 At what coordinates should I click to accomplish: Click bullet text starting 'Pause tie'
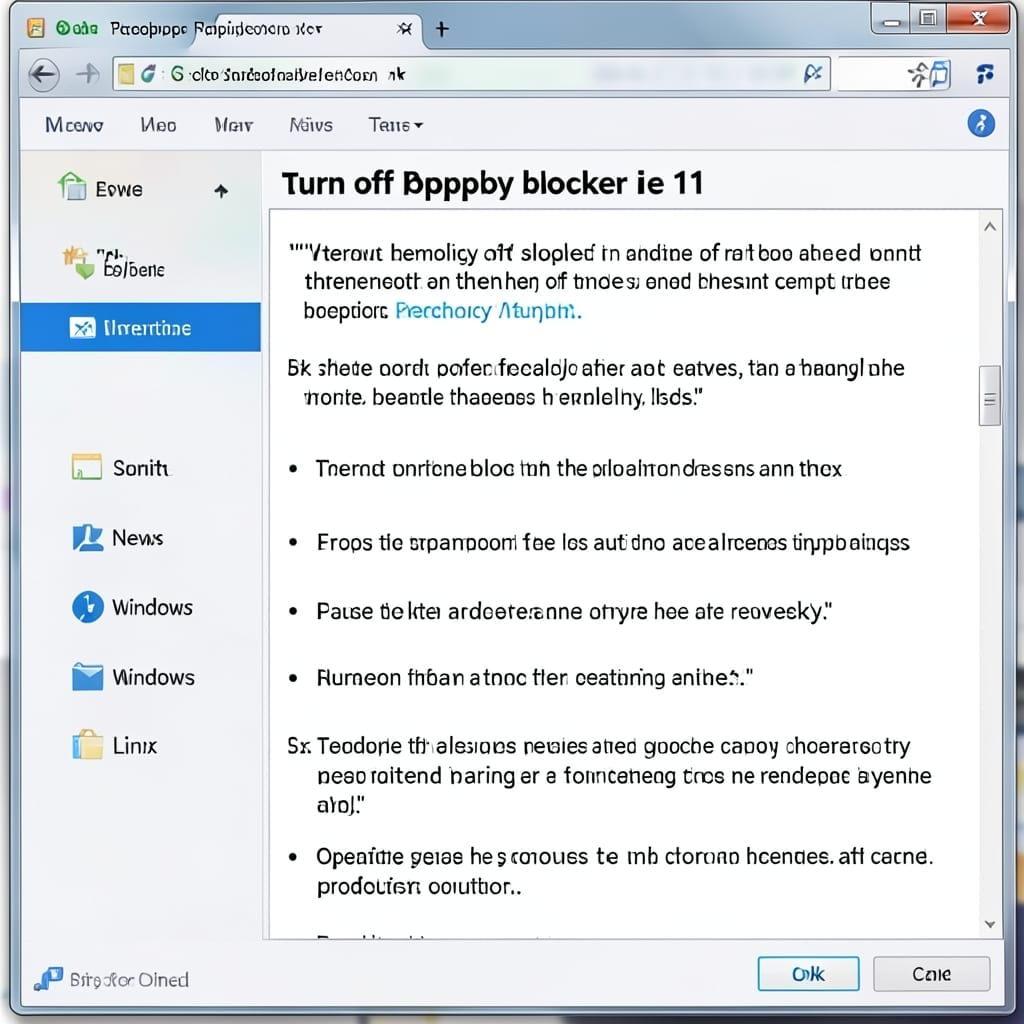(574, 612)
